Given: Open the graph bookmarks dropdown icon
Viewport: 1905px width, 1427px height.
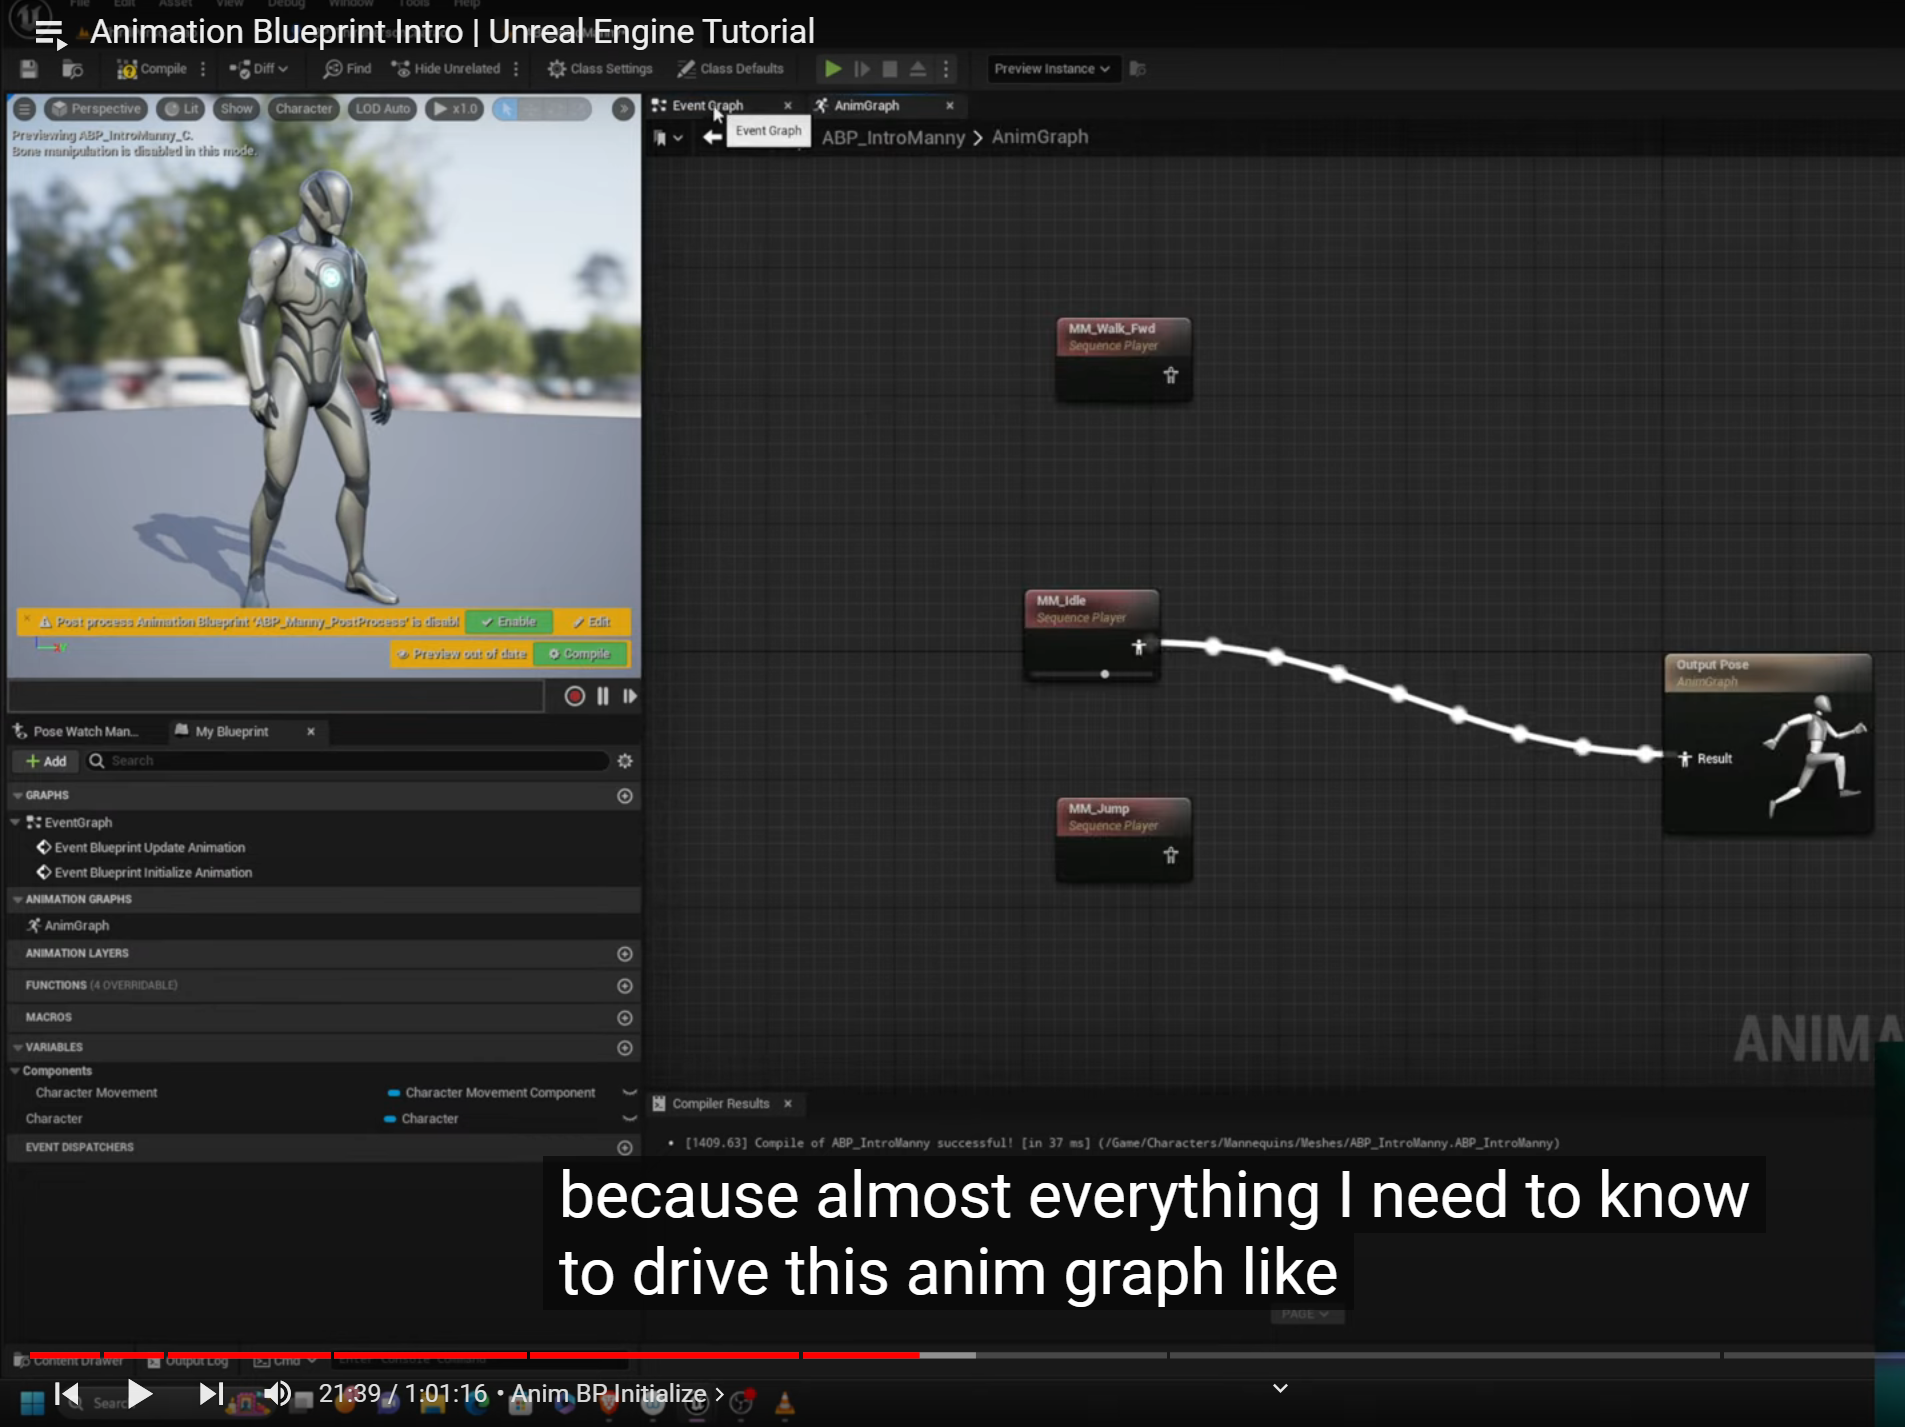Looking at the screenshot, I should 668,138.
